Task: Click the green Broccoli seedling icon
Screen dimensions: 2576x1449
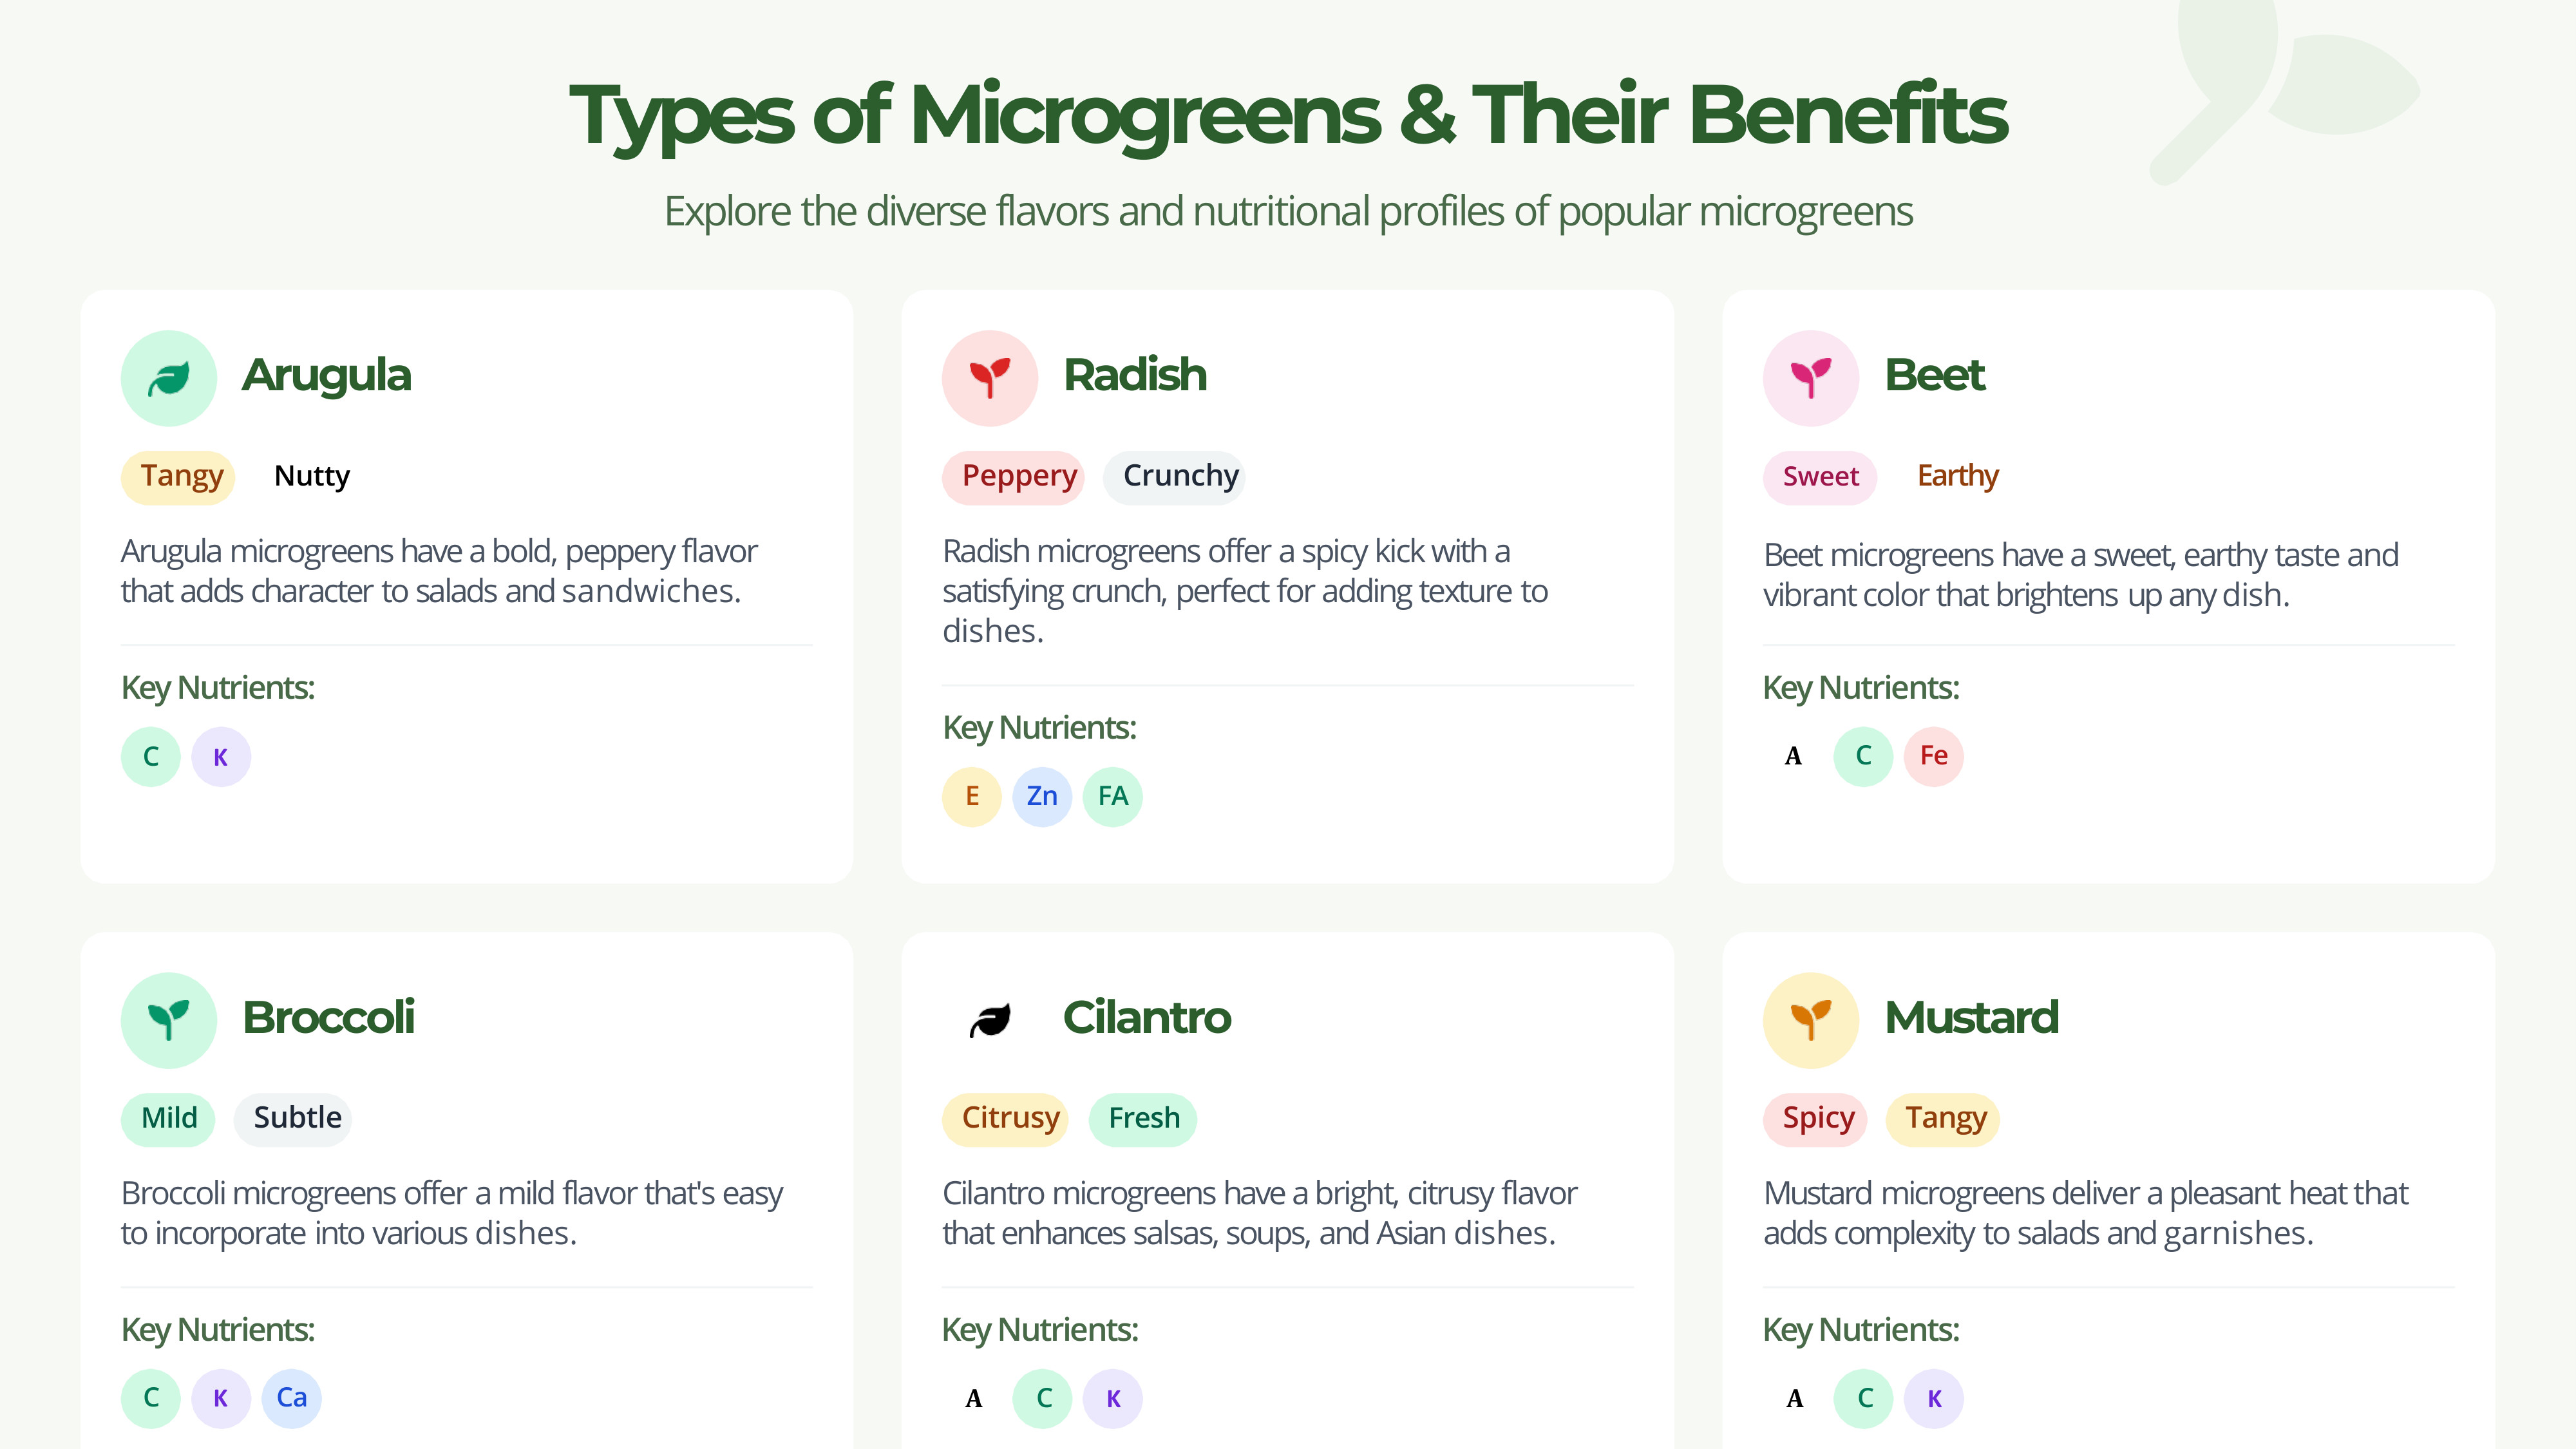Action: click(168, 1020)
